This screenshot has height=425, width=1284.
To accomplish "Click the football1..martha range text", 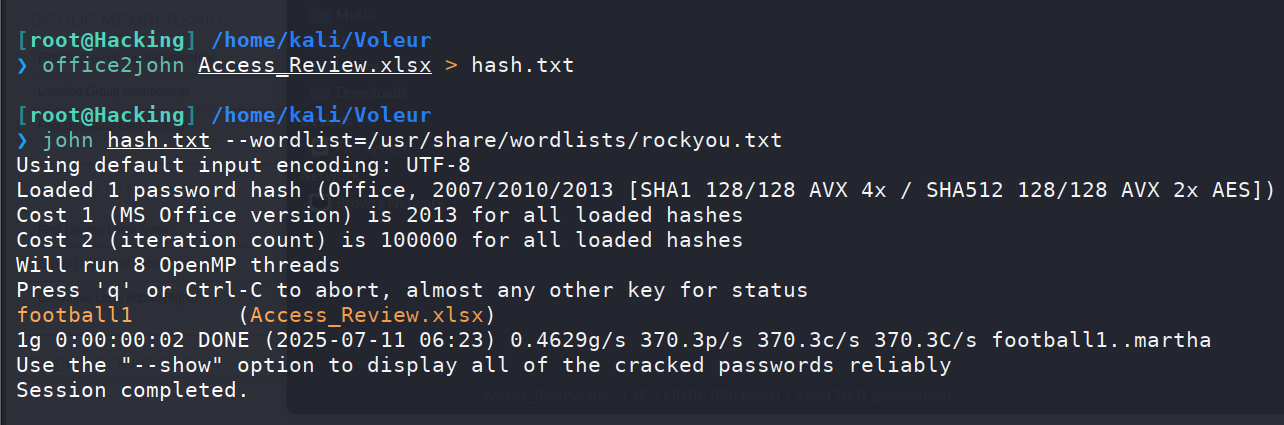I will tap(1101, 340).
